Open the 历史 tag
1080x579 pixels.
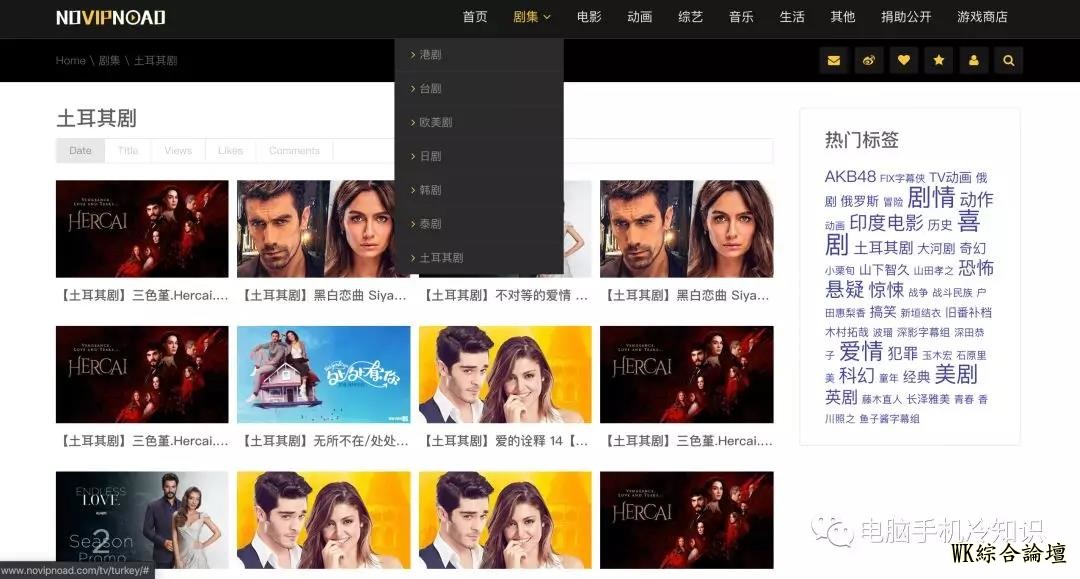tap(939, 224)
